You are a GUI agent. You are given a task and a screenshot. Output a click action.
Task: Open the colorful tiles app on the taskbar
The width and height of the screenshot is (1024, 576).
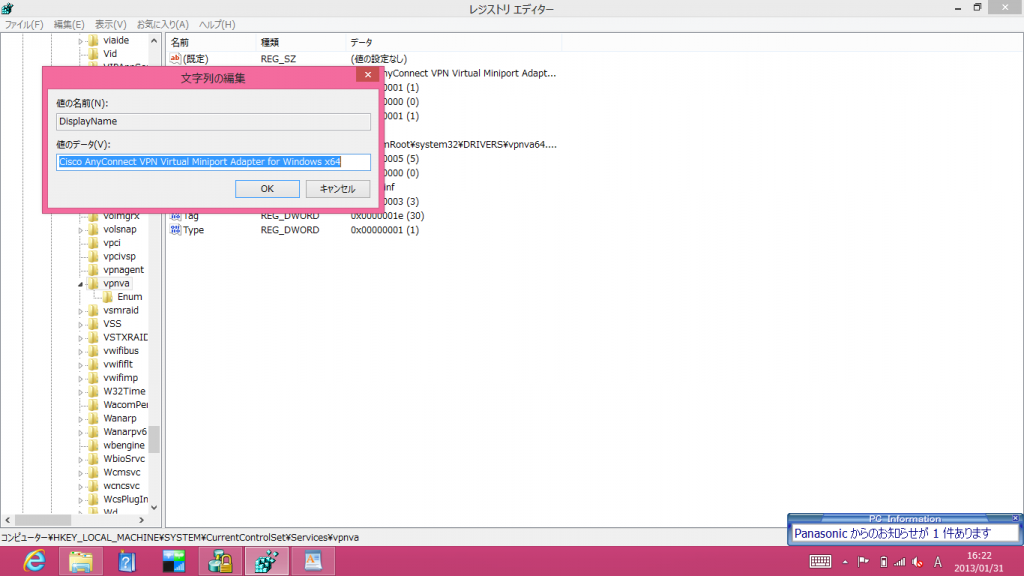tap(174, 561)
